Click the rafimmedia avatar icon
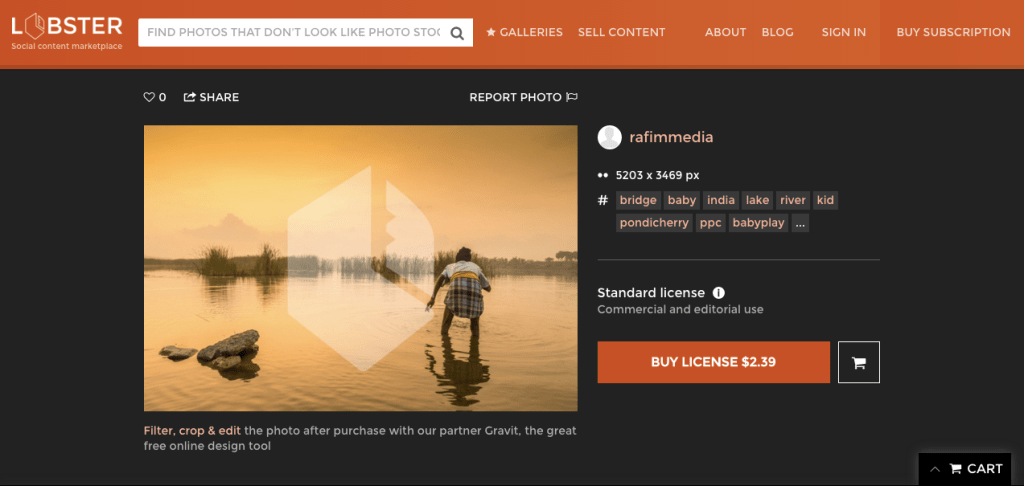This screenshot has width=1024, height=486. (609, 137)
